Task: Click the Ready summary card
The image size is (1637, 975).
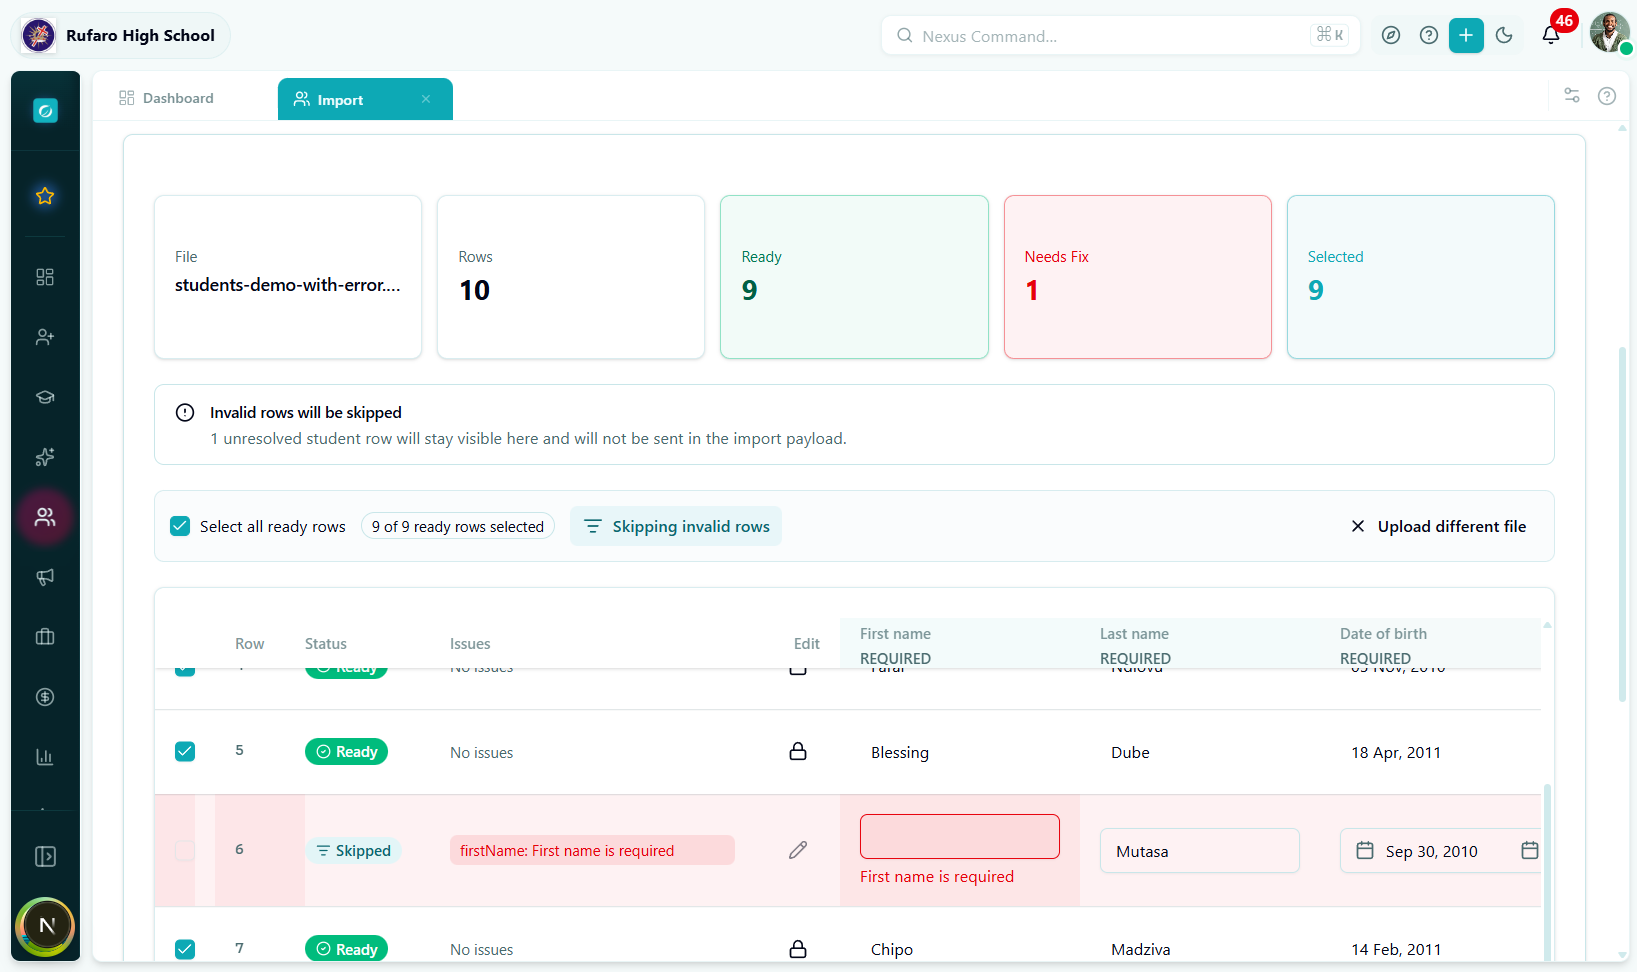Action: [x=854, y=277]
